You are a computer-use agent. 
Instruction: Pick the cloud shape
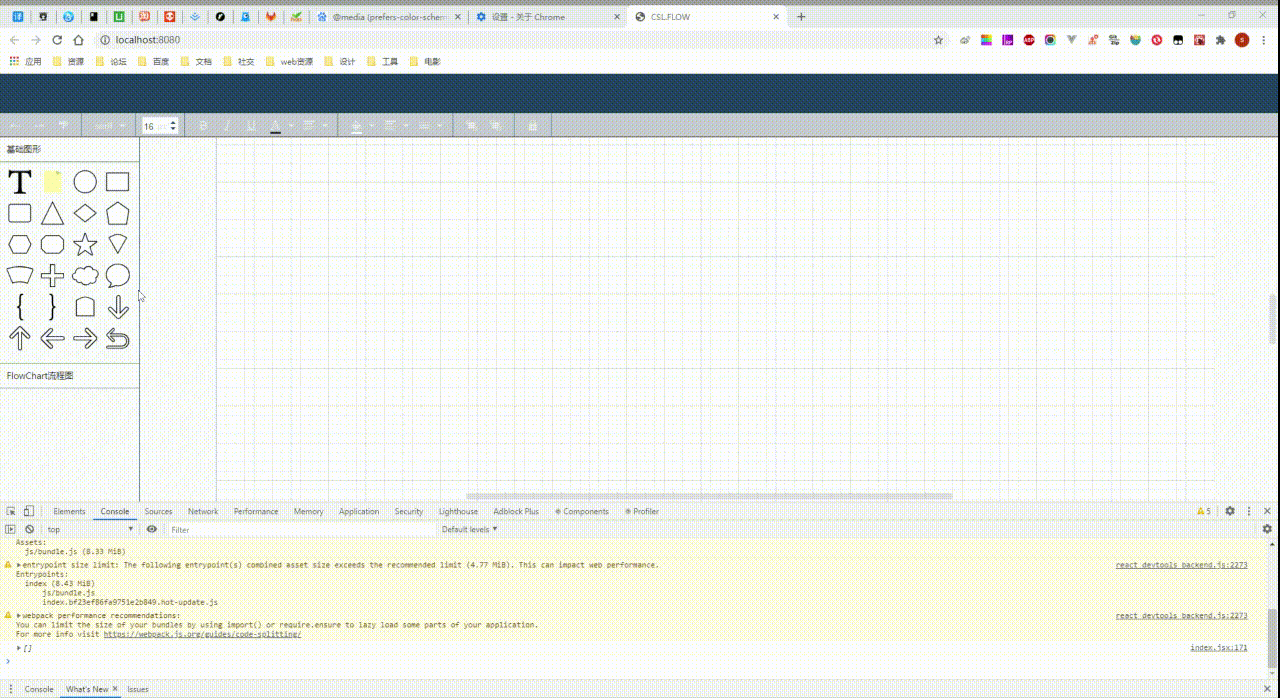point(85,276)
